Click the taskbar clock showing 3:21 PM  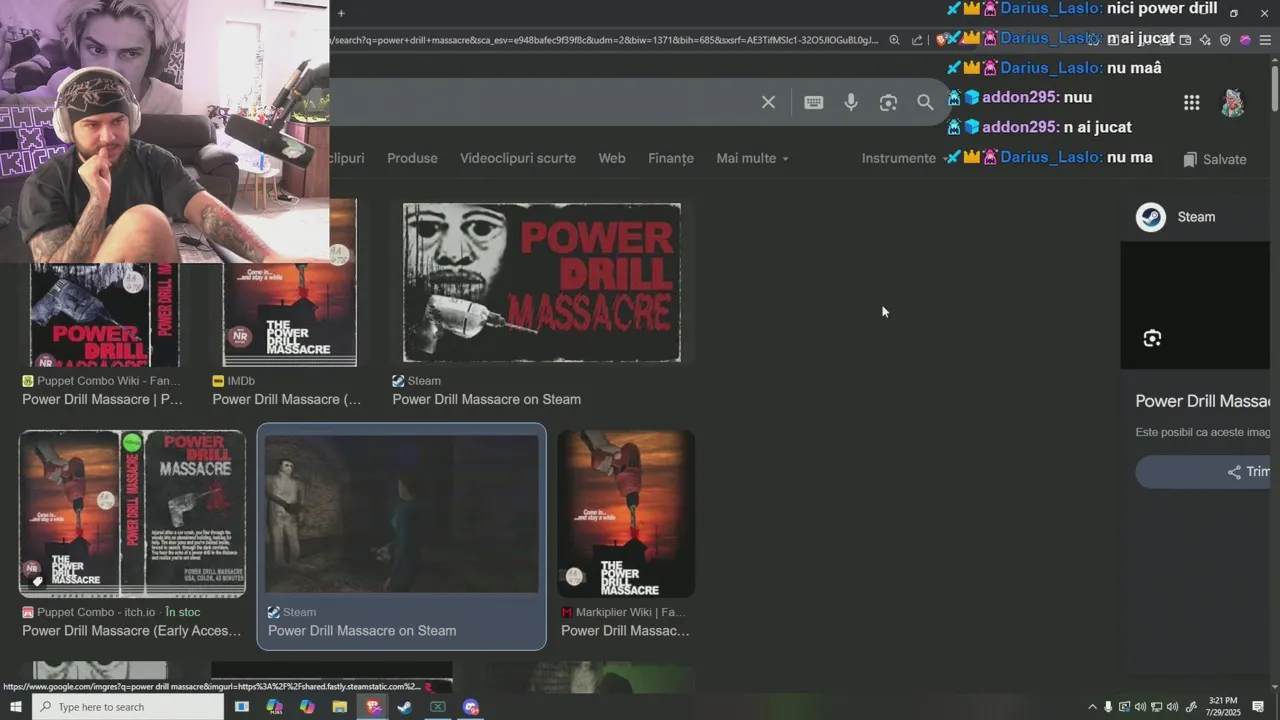1223,707
